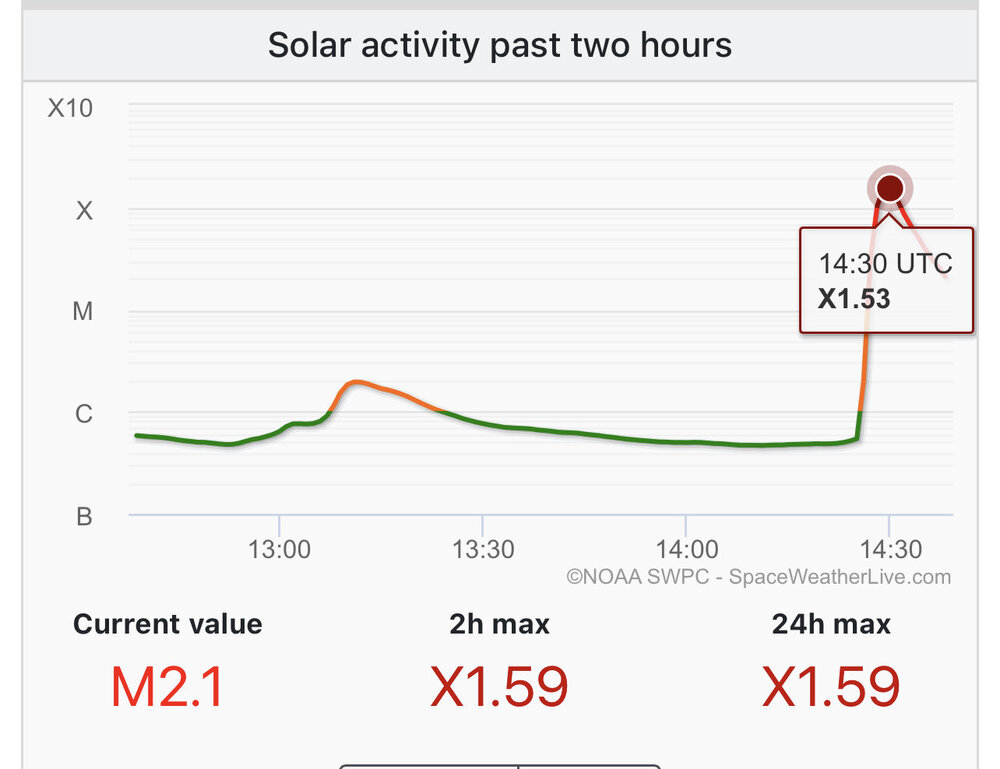Click the X10 flare class axis label
Viewport: 1000px width, 769px height.
click(70, 108)
